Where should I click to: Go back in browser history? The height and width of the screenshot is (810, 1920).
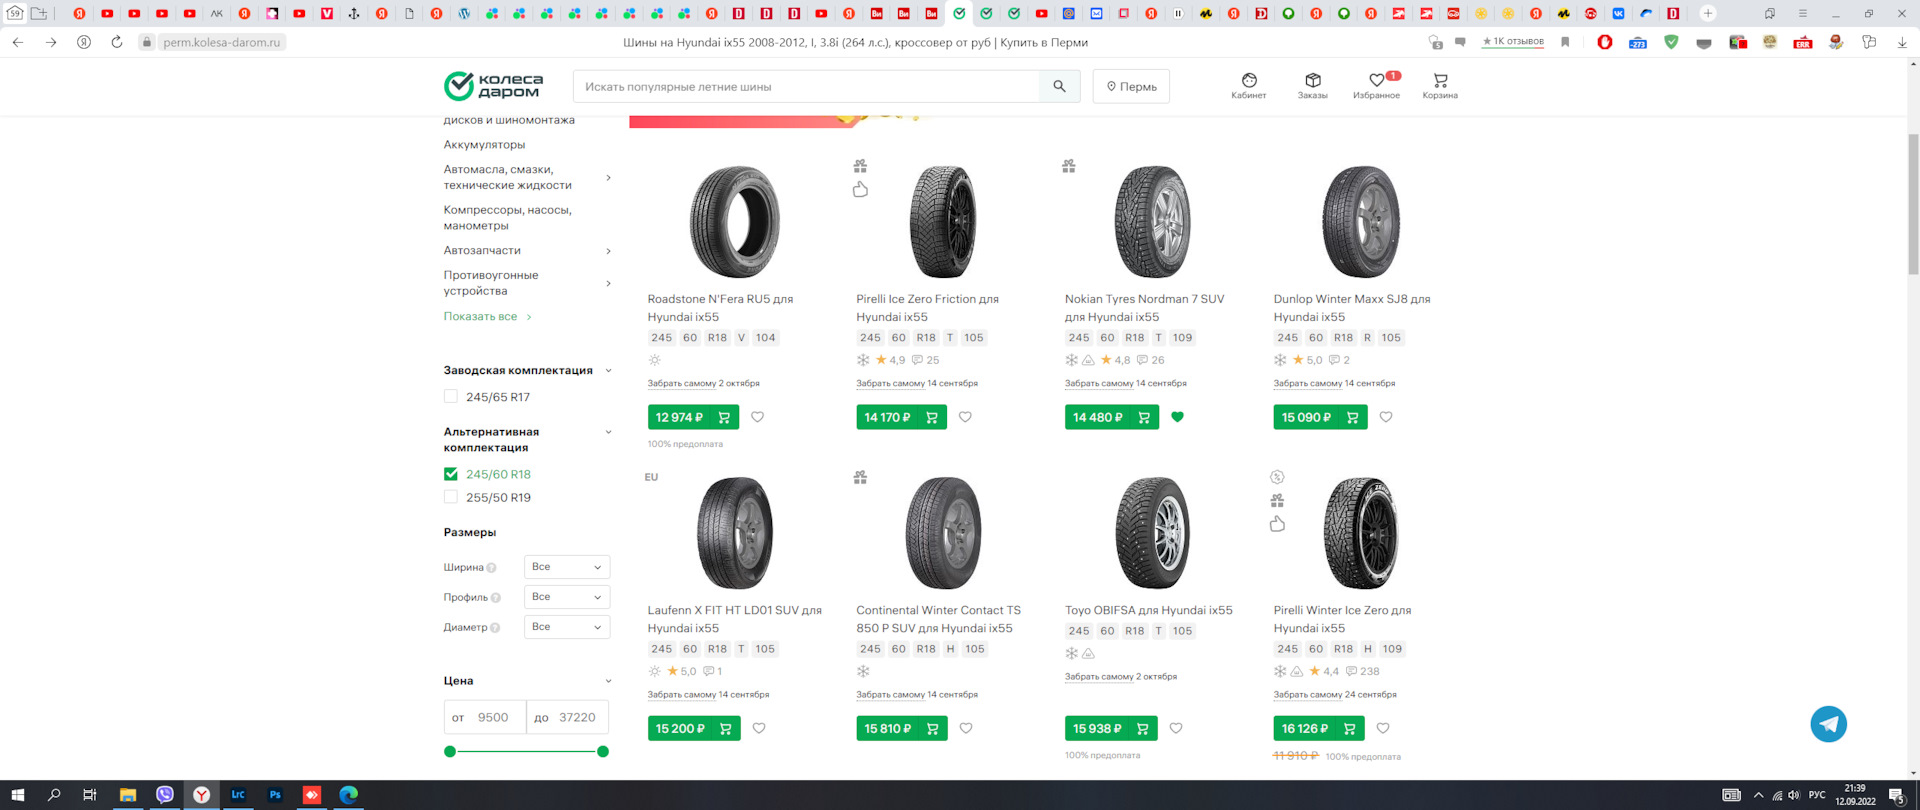point(18,42)
